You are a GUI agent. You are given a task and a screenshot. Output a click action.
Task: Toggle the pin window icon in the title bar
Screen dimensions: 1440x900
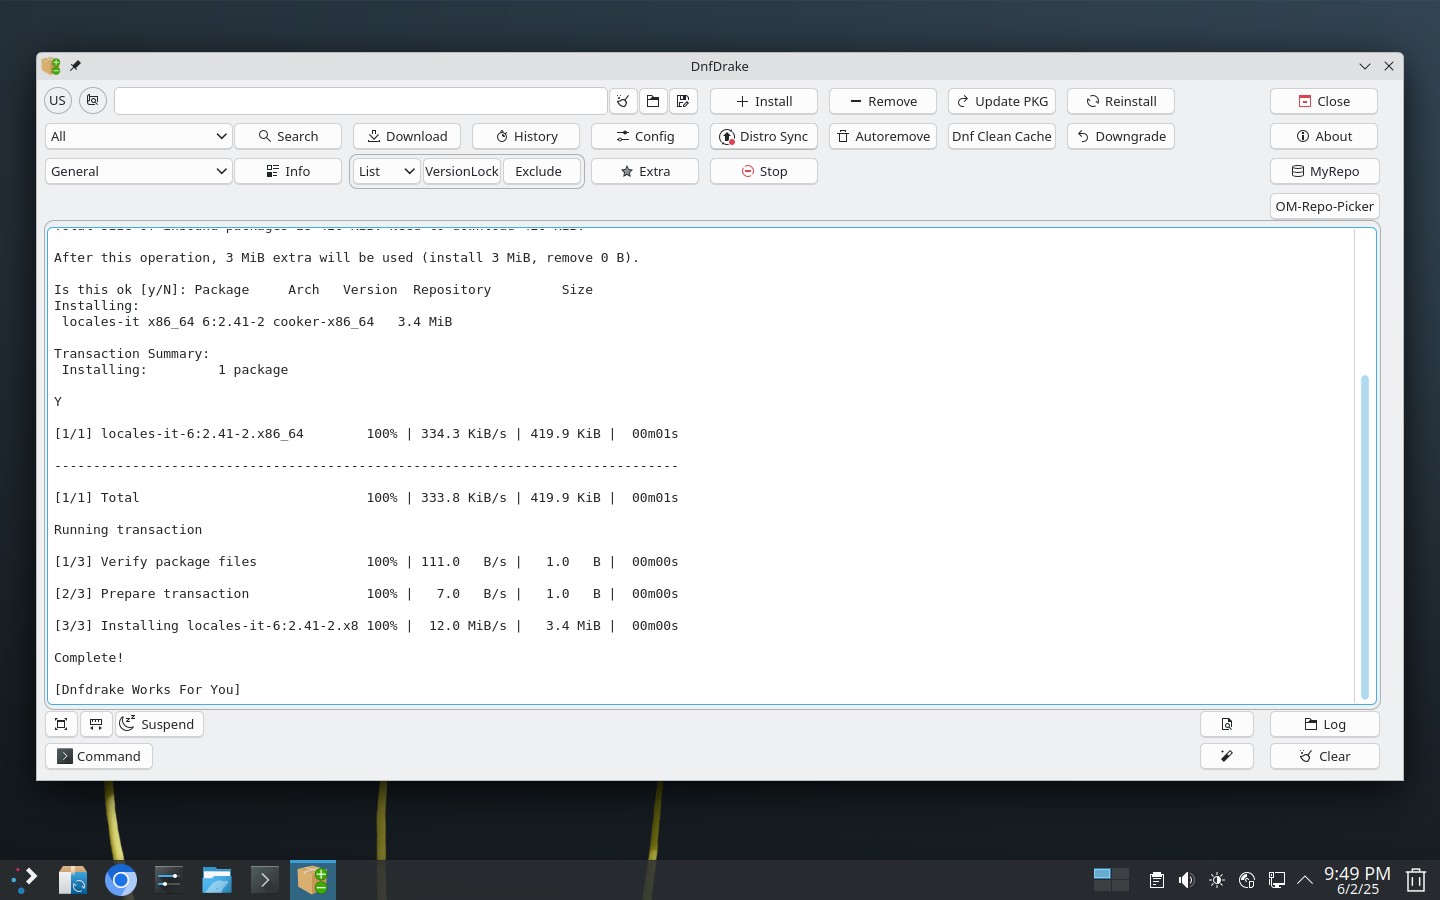[x=75, y=66]
